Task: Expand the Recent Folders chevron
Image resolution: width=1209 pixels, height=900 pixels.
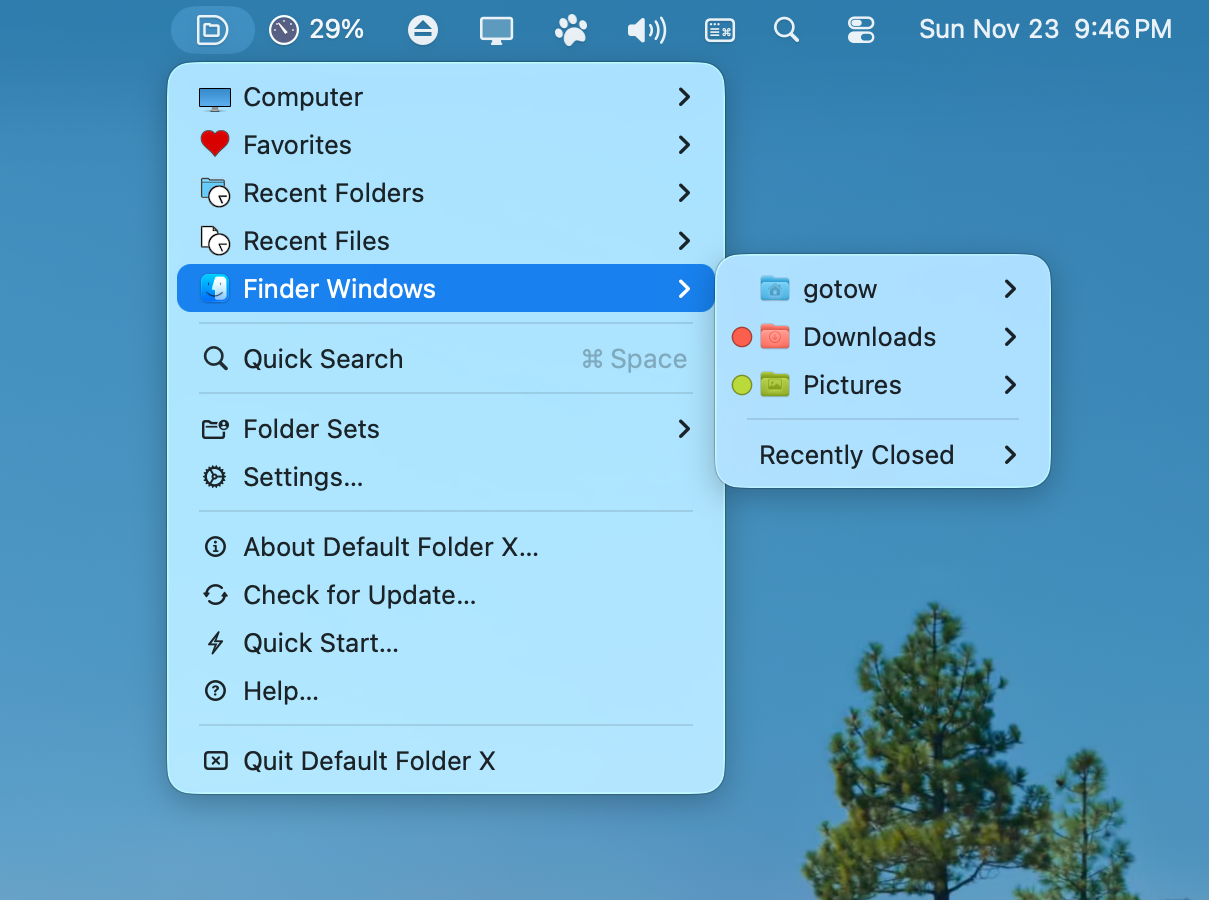Action: tap(684, 193)
